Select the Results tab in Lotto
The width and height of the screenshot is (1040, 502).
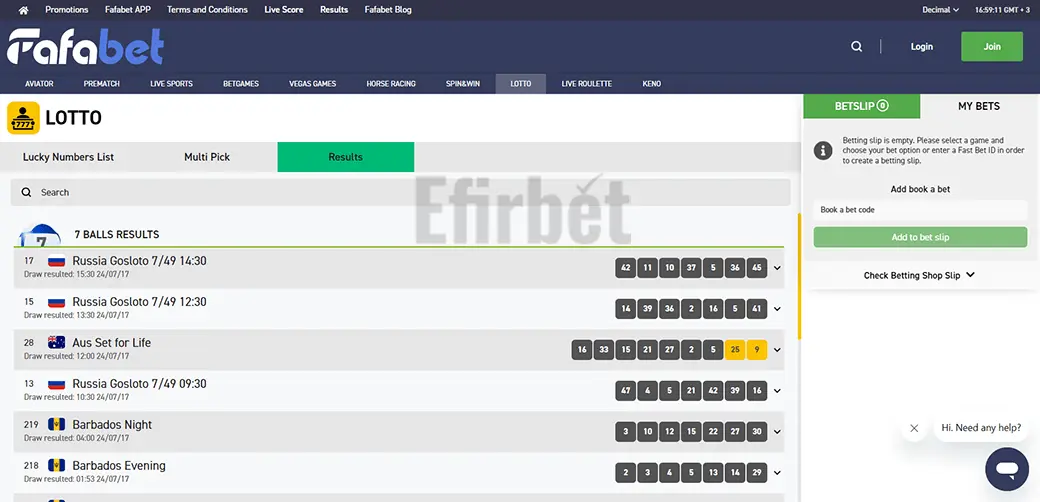pos(346,157)
